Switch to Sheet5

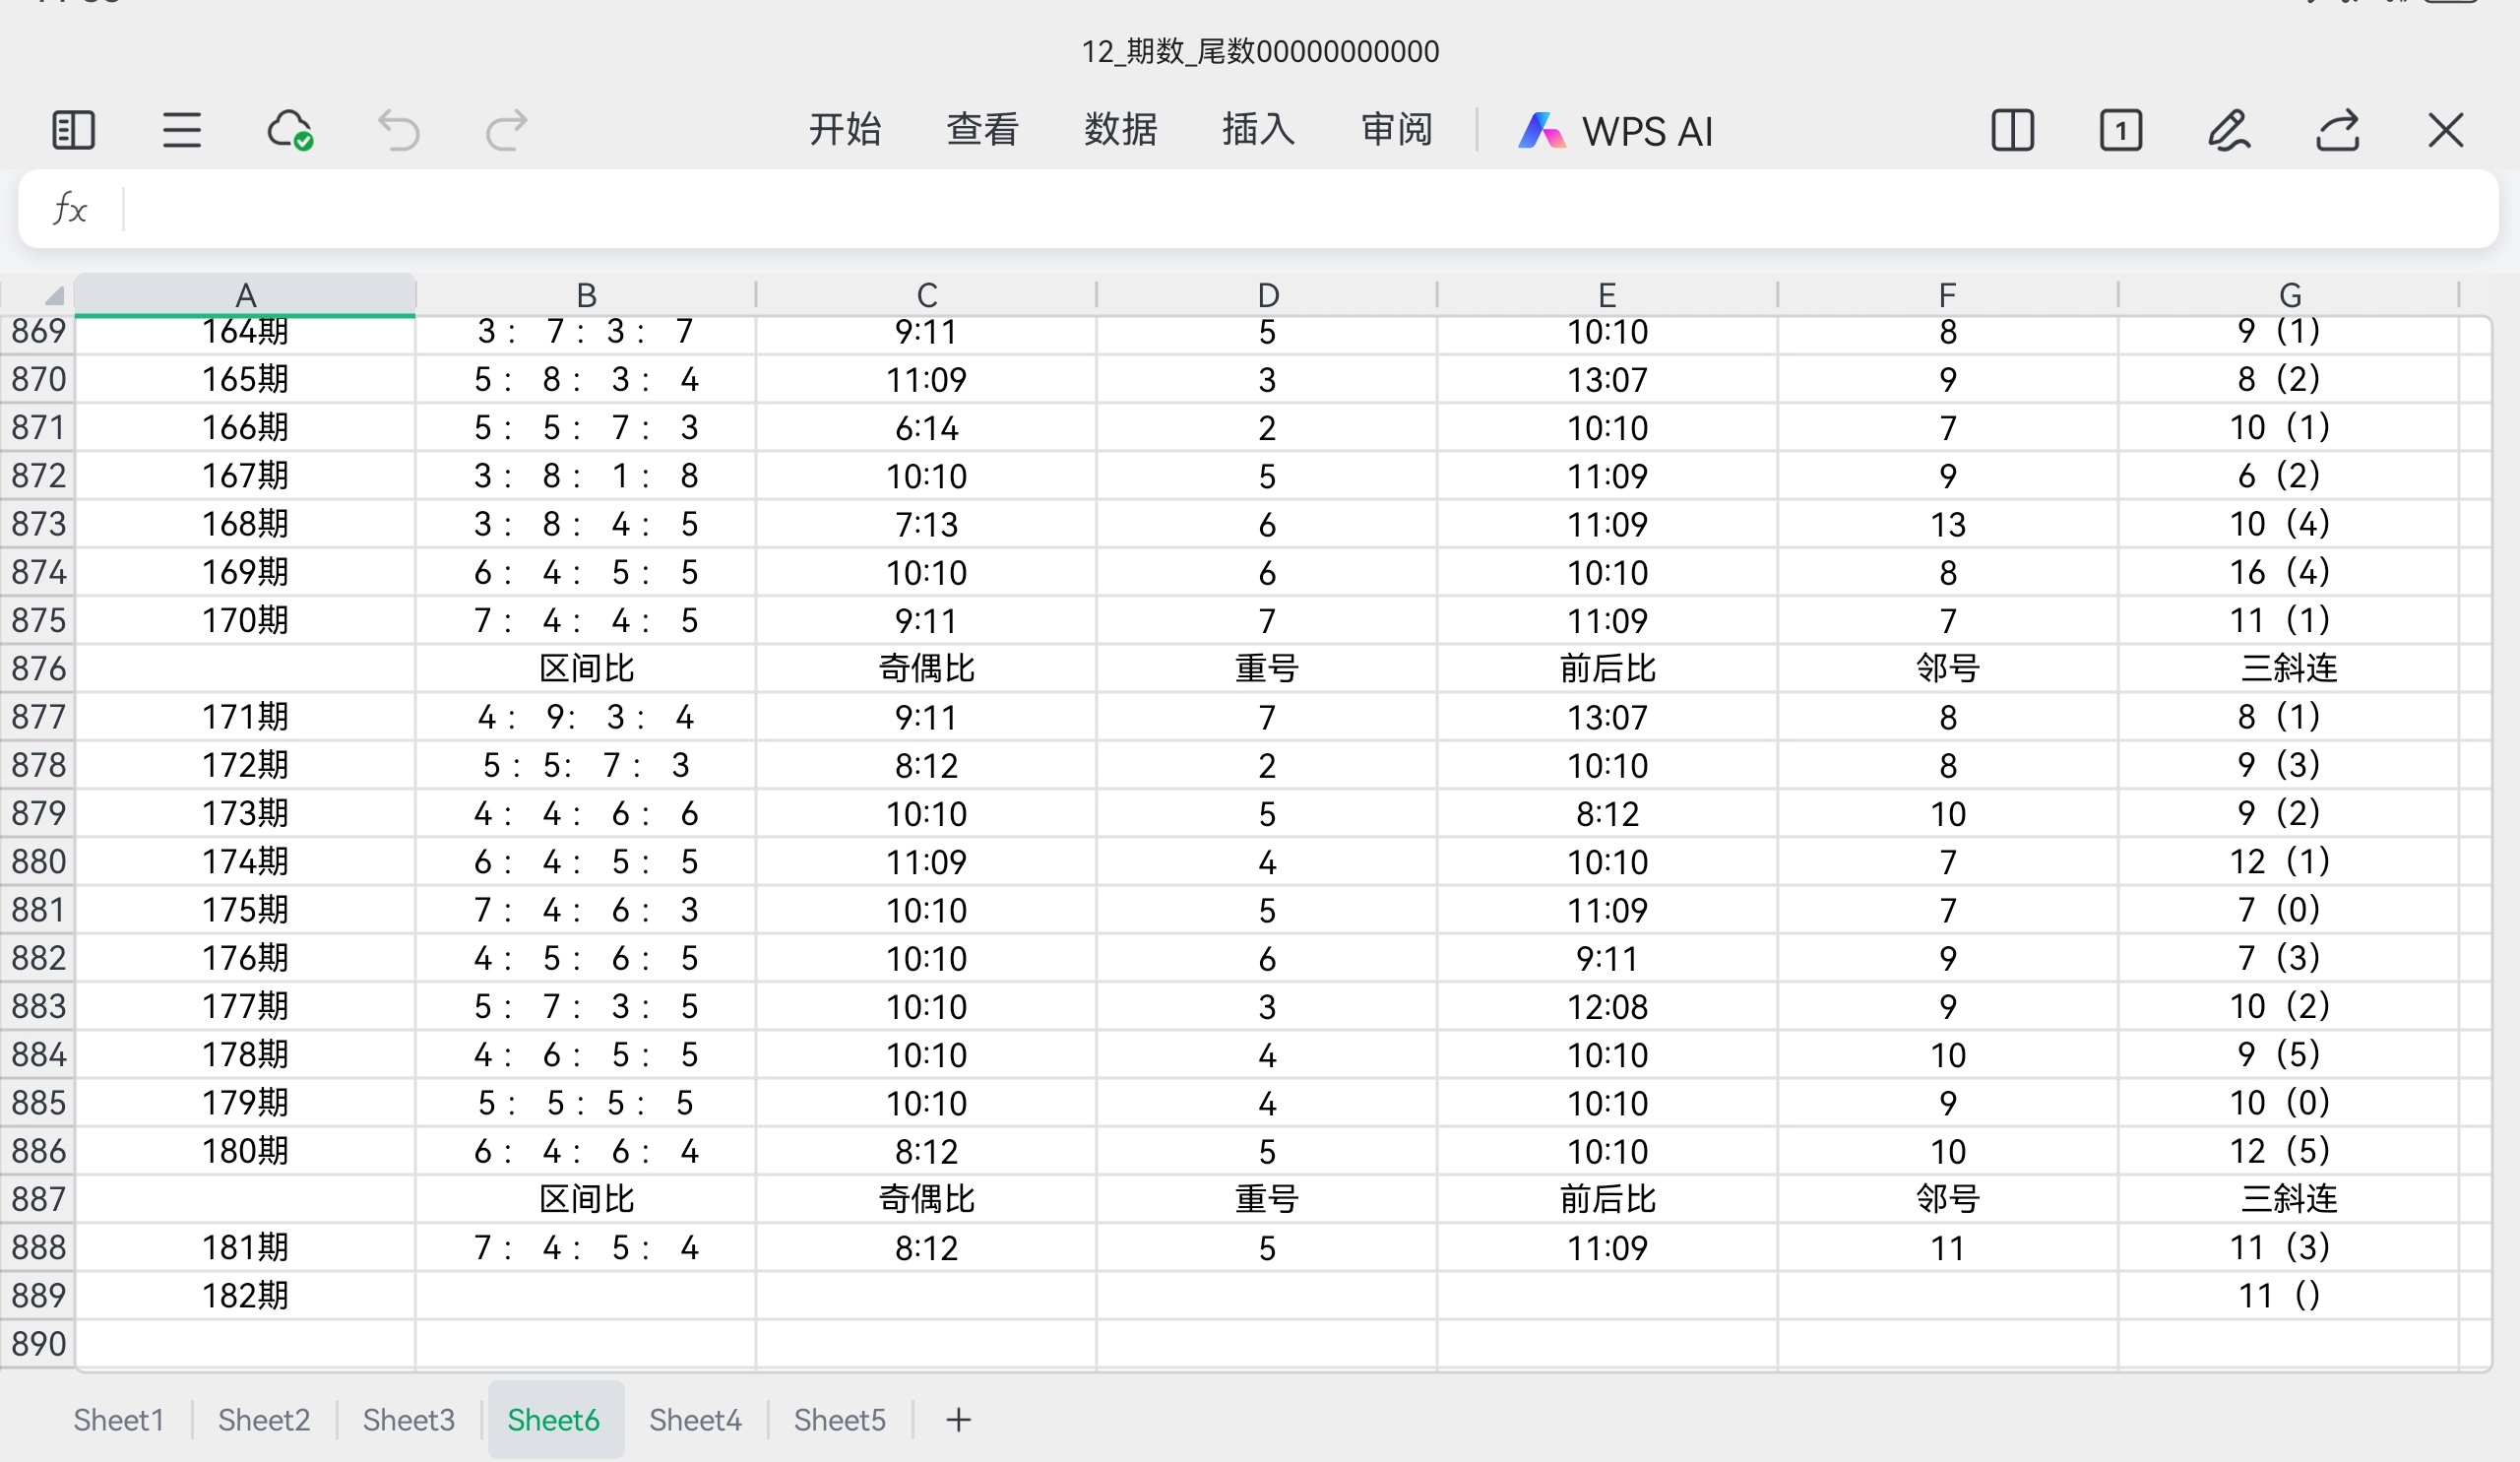(x=840, y=1420)
